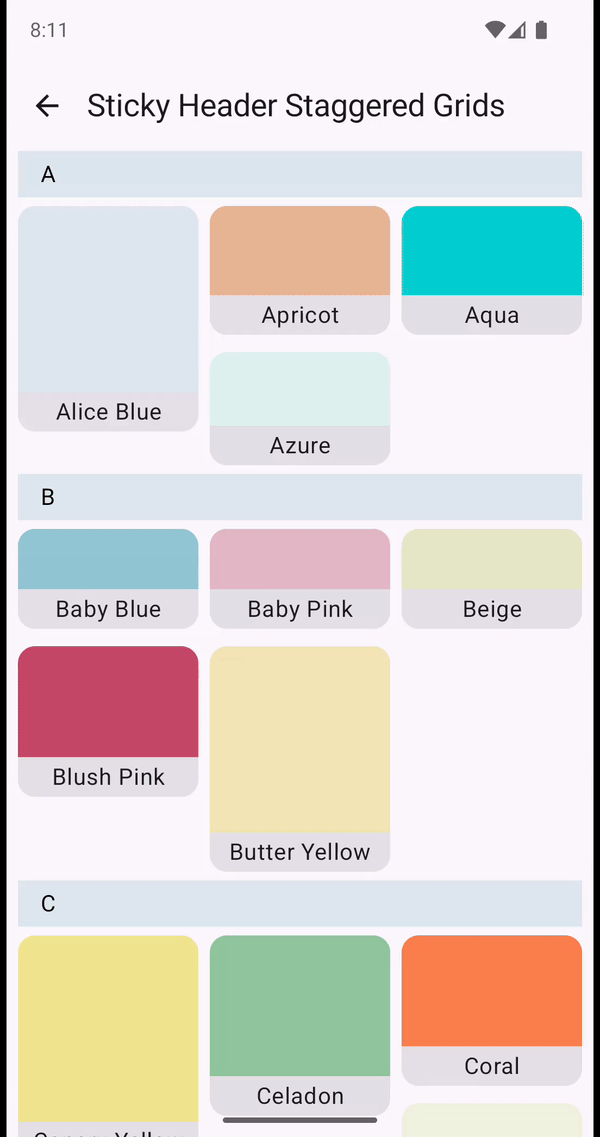
Task: Select the Celadon card
Action: tap(299, 1015)
